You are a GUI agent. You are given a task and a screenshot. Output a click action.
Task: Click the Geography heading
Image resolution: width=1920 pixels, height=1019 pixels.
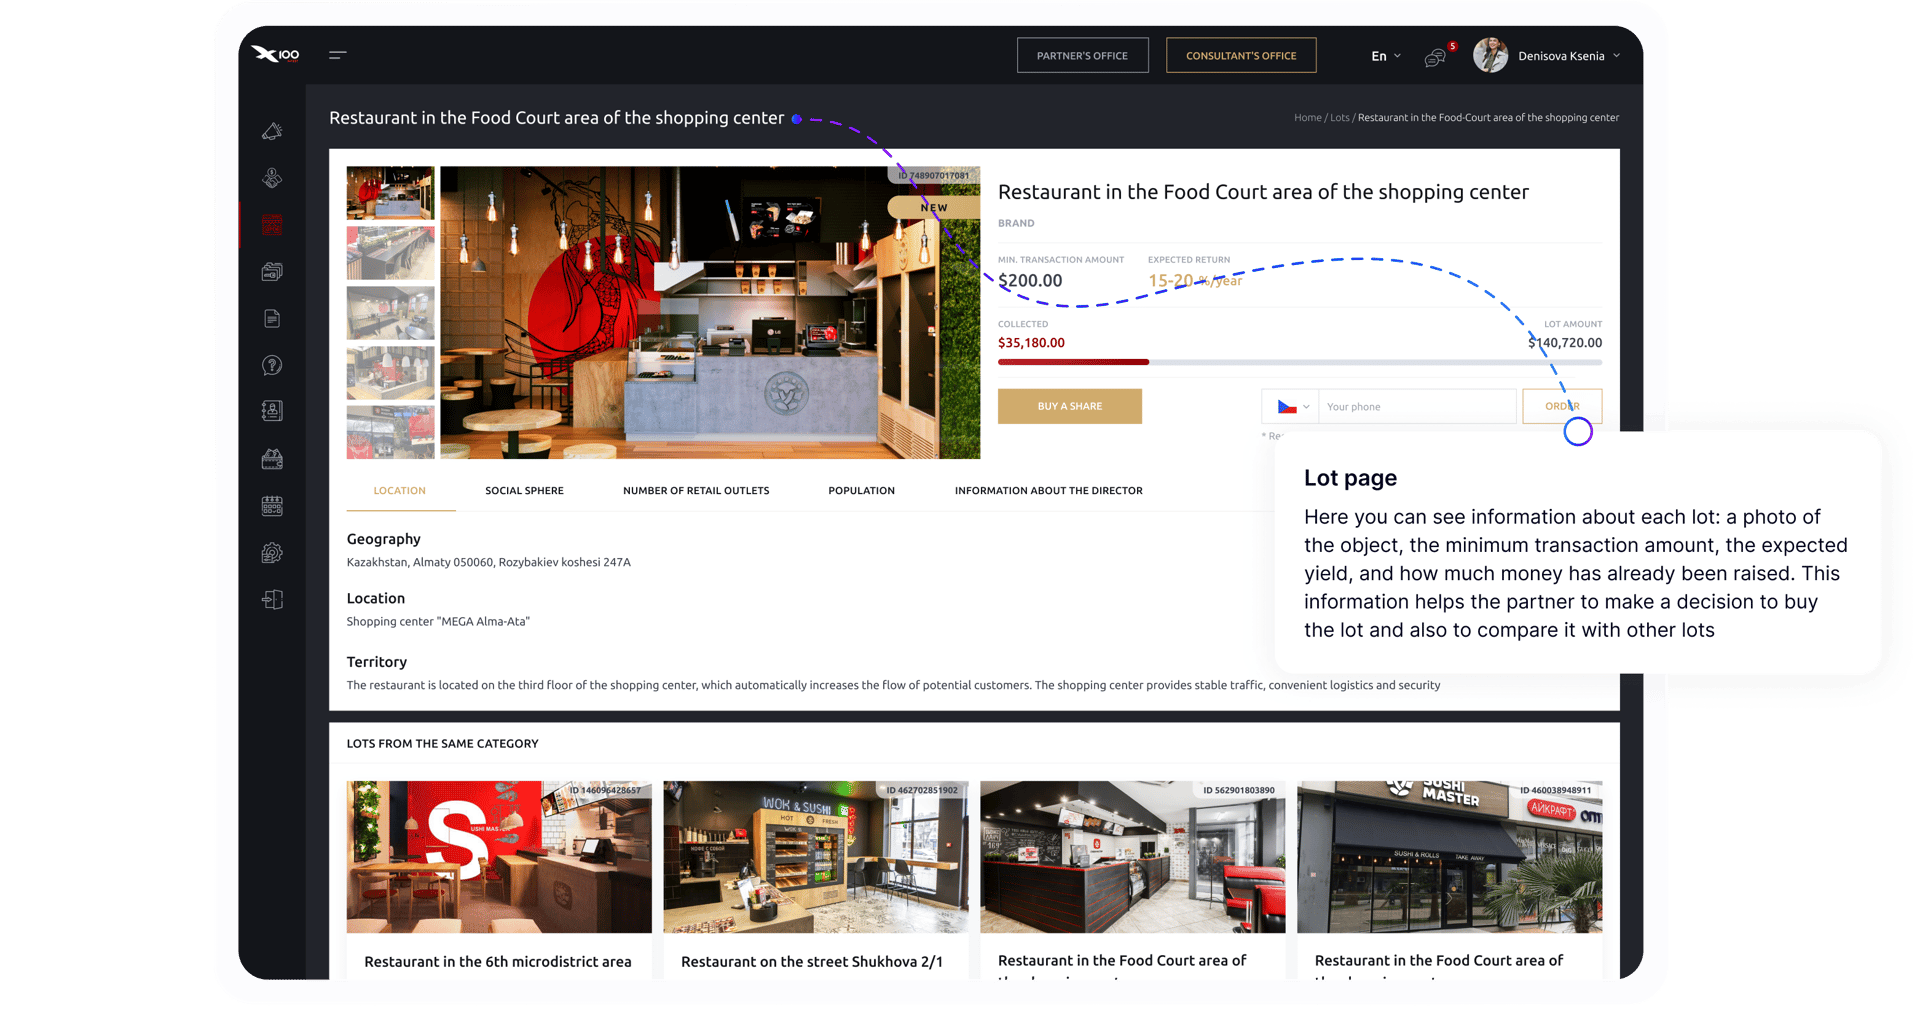[384, 539]
